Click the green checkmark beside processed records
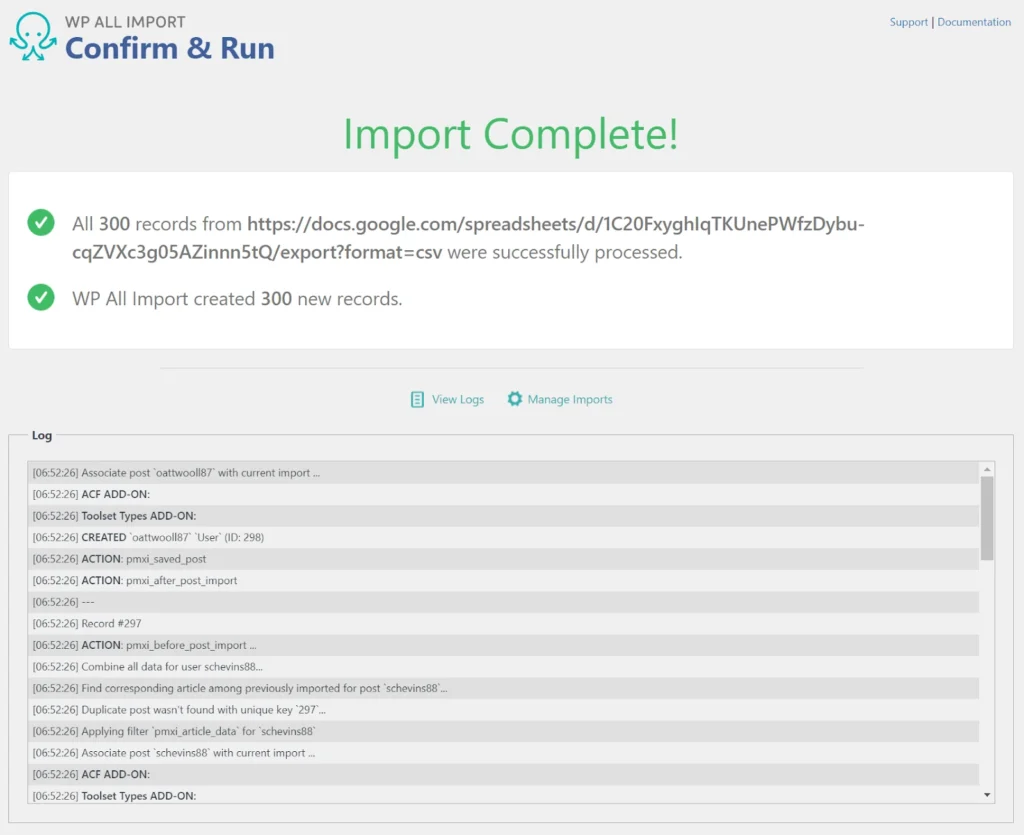1024x835 pixels. pos(41,223)
